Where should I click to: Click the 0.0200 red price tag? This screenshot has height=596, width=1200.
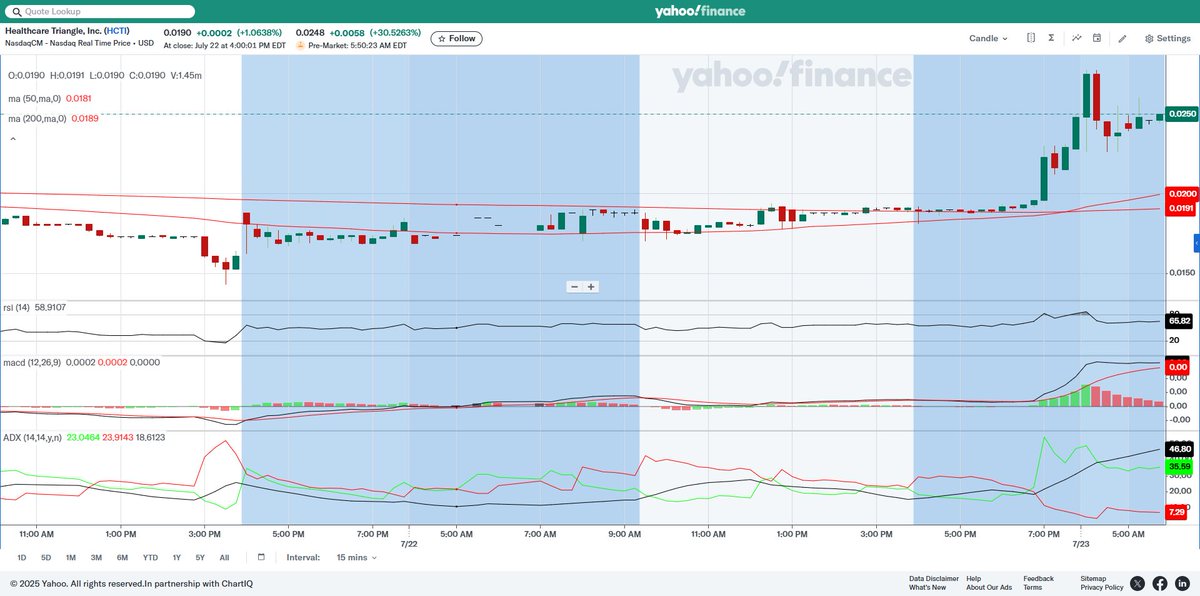1182,193
